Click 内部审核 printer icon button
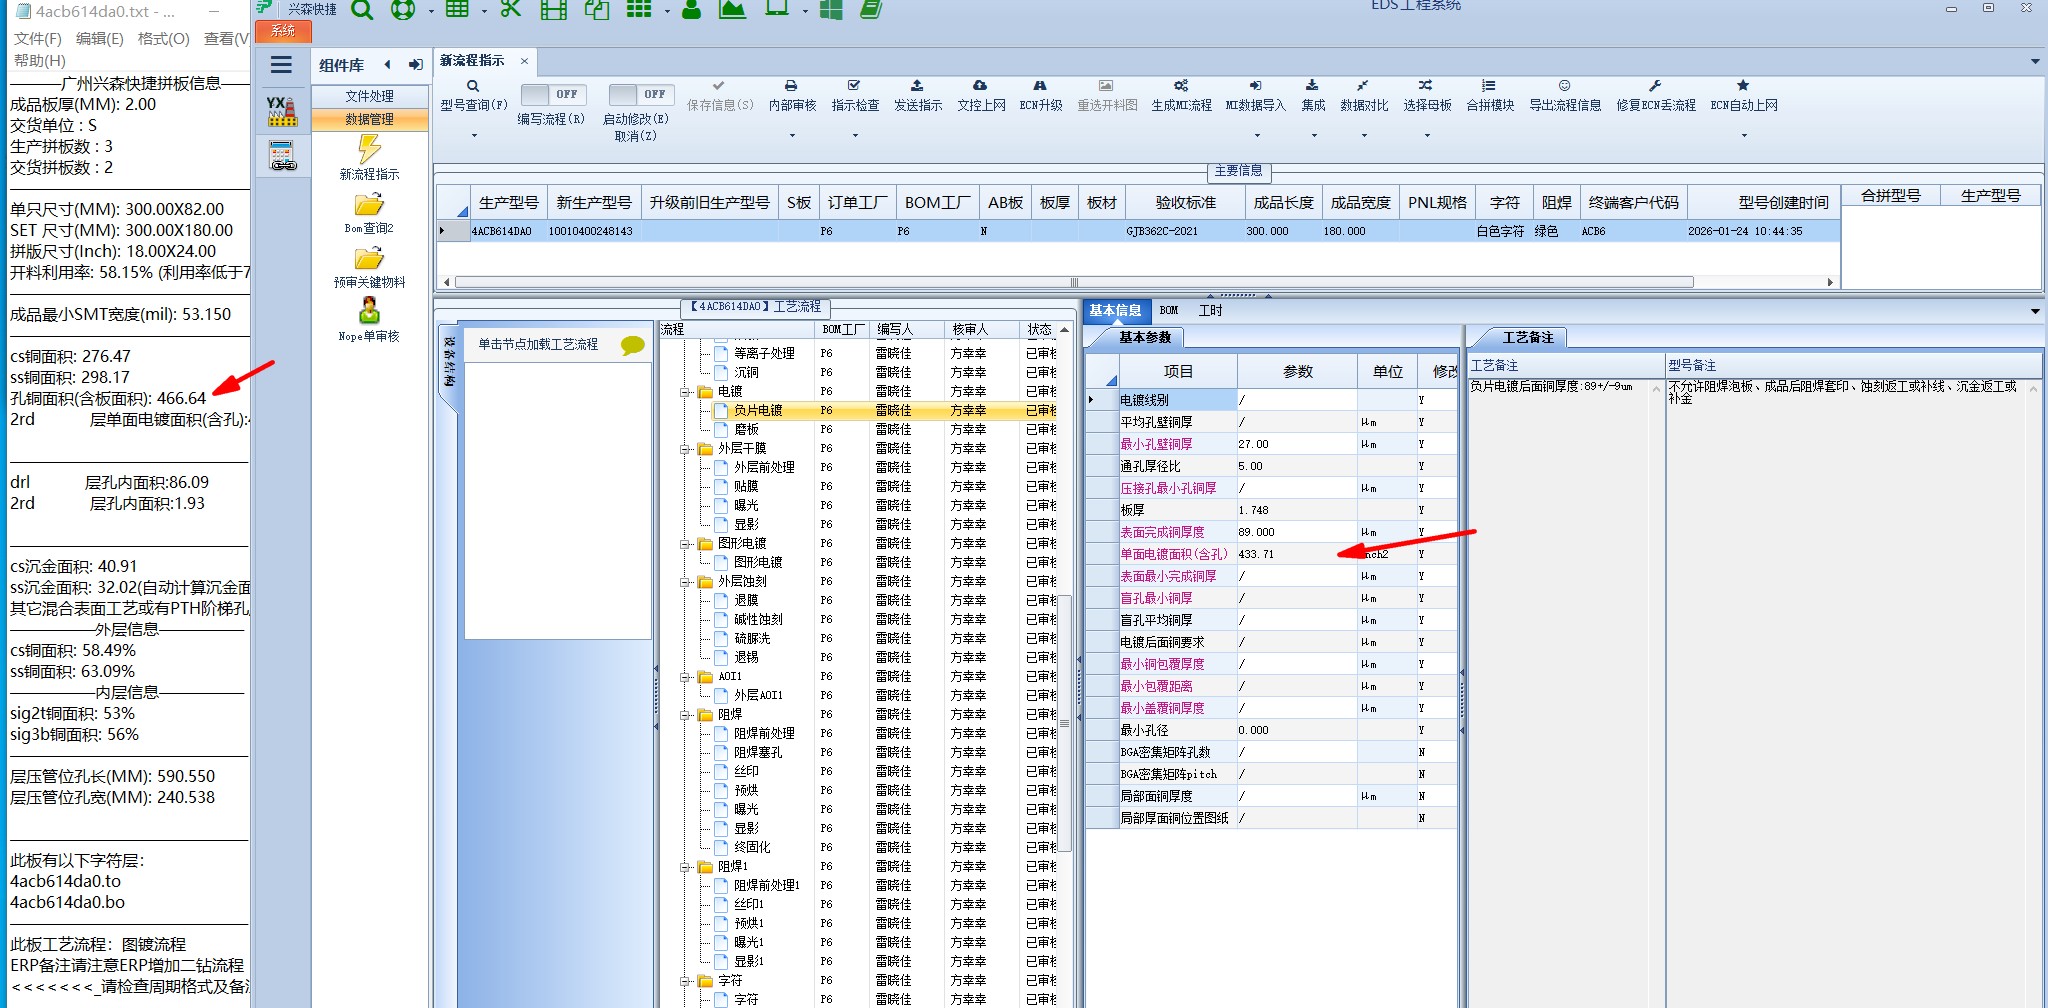This screenshot has width=2048, height=1008. (x=792, y=96)
